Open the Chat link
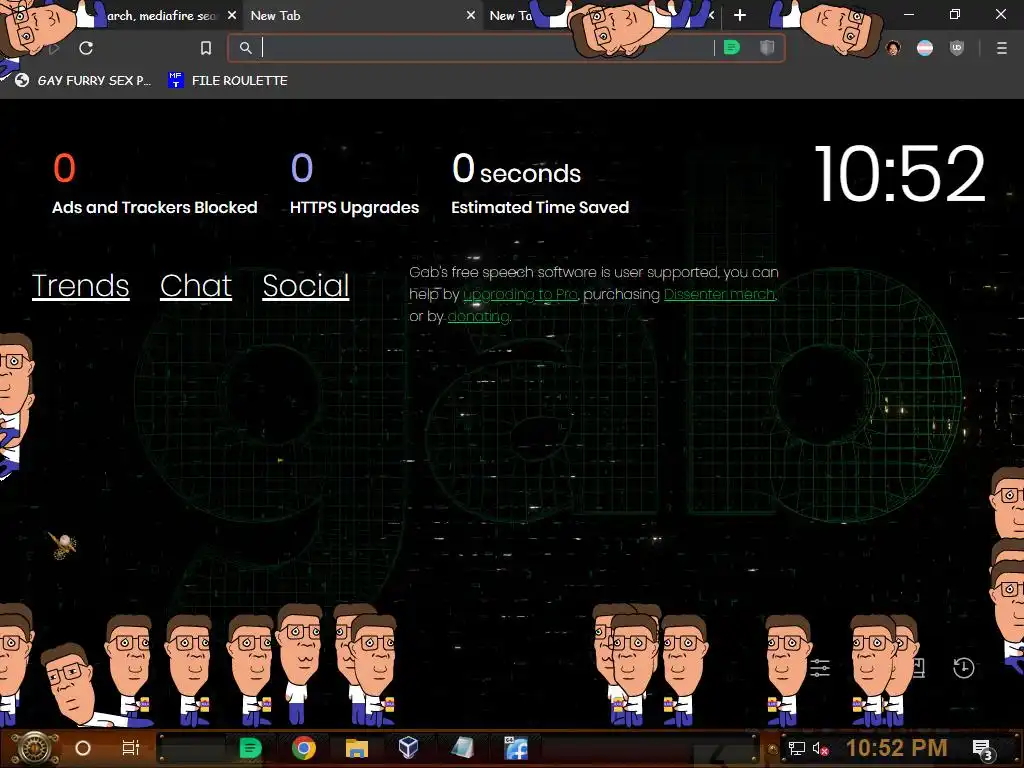1024x768 pixels. pyautogui.click(x=196, y=285)
